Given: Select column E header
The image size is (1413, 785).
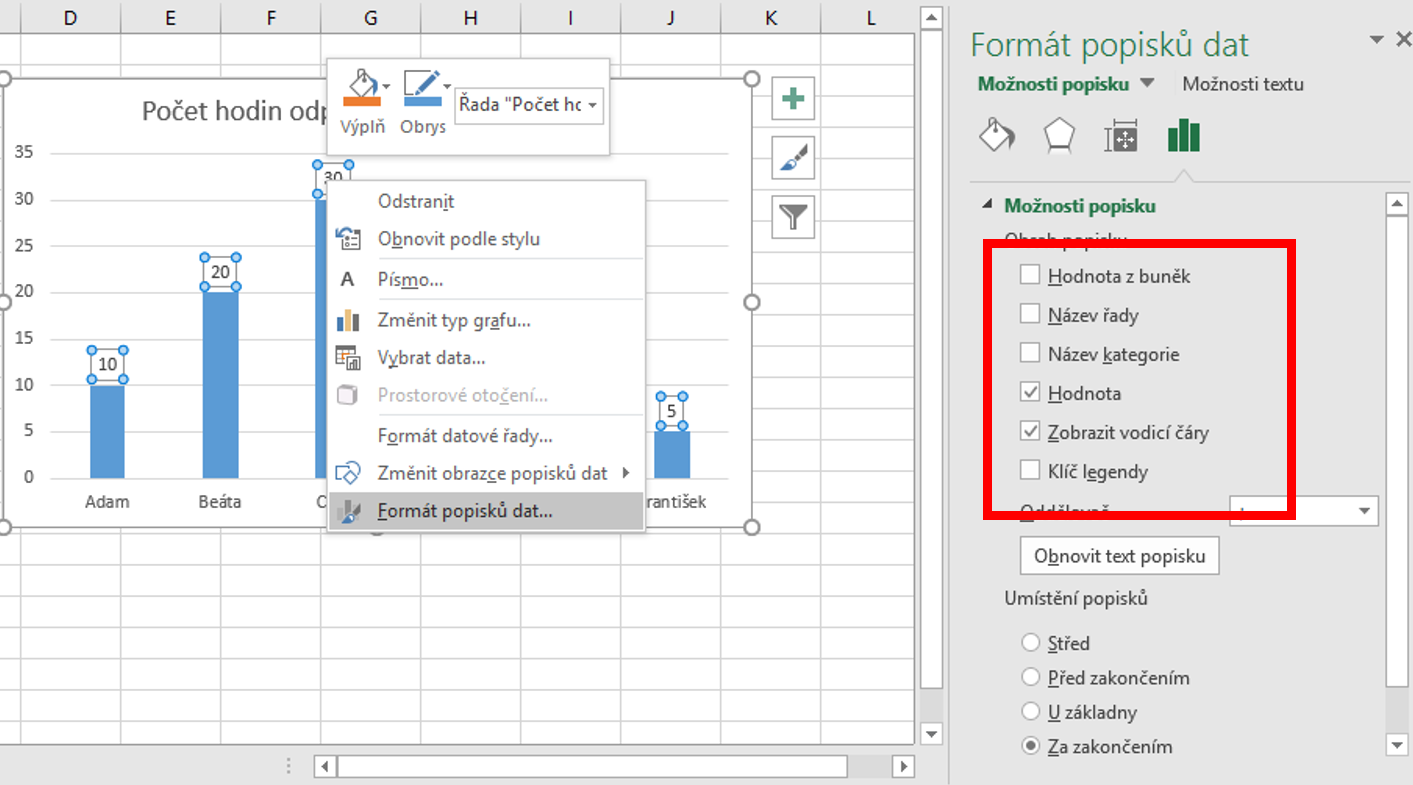Looking at the screenshot, I should click(171, 18).
